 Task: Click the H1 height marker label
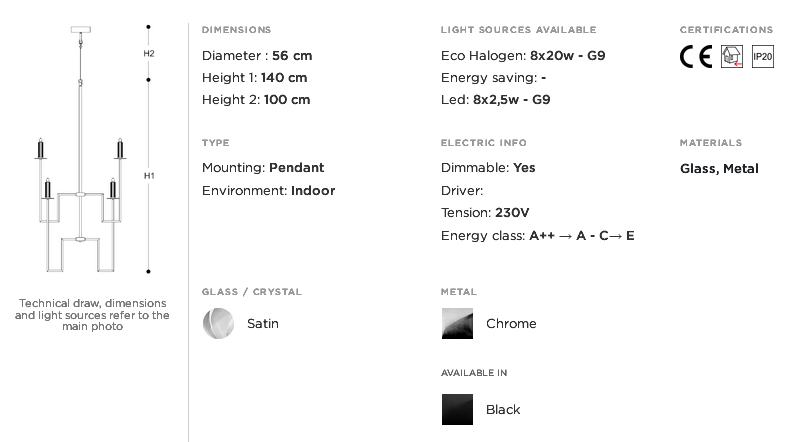149,176
